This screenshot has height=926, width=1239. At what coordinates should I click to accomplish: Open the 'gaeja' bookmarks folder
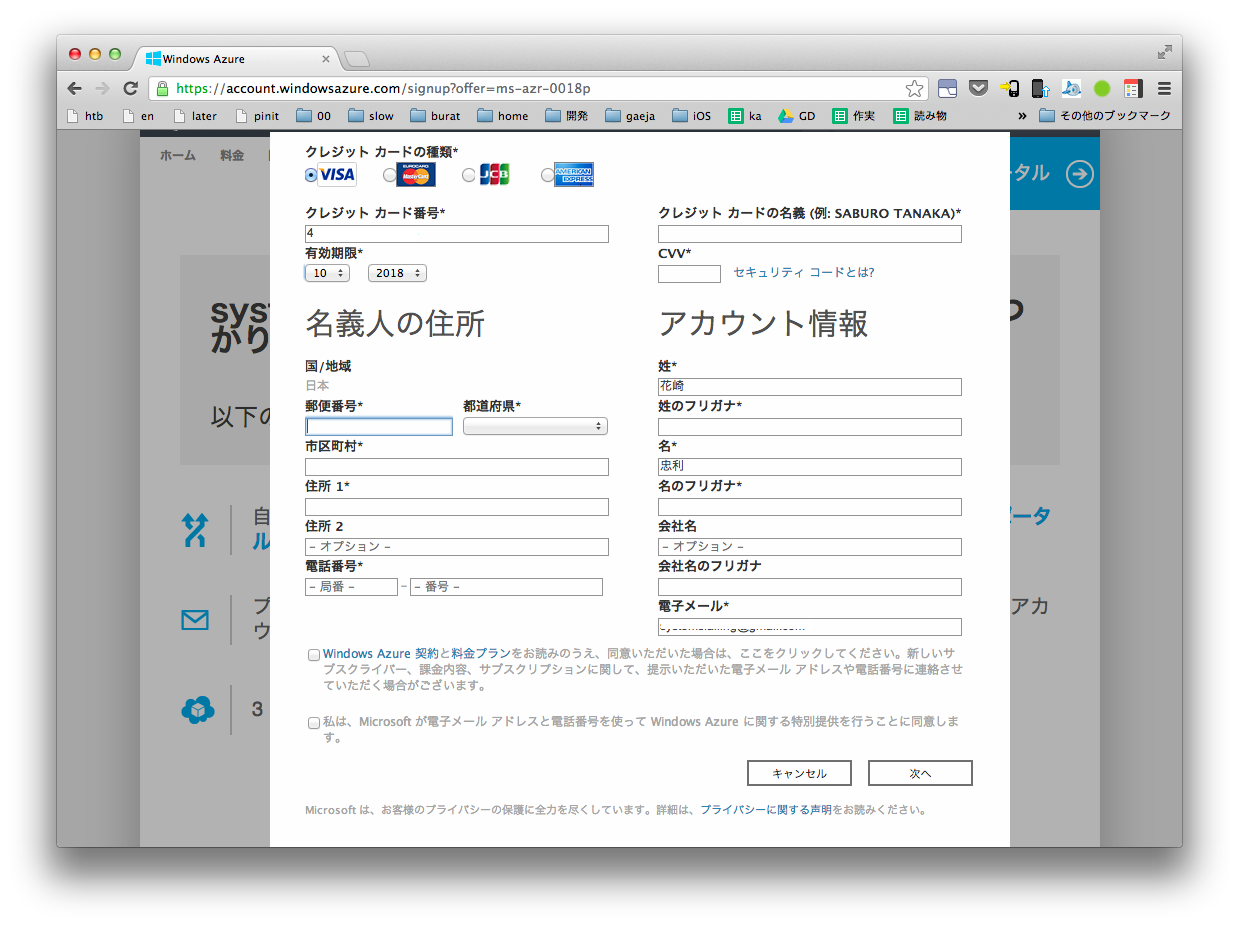click(631, 116)
